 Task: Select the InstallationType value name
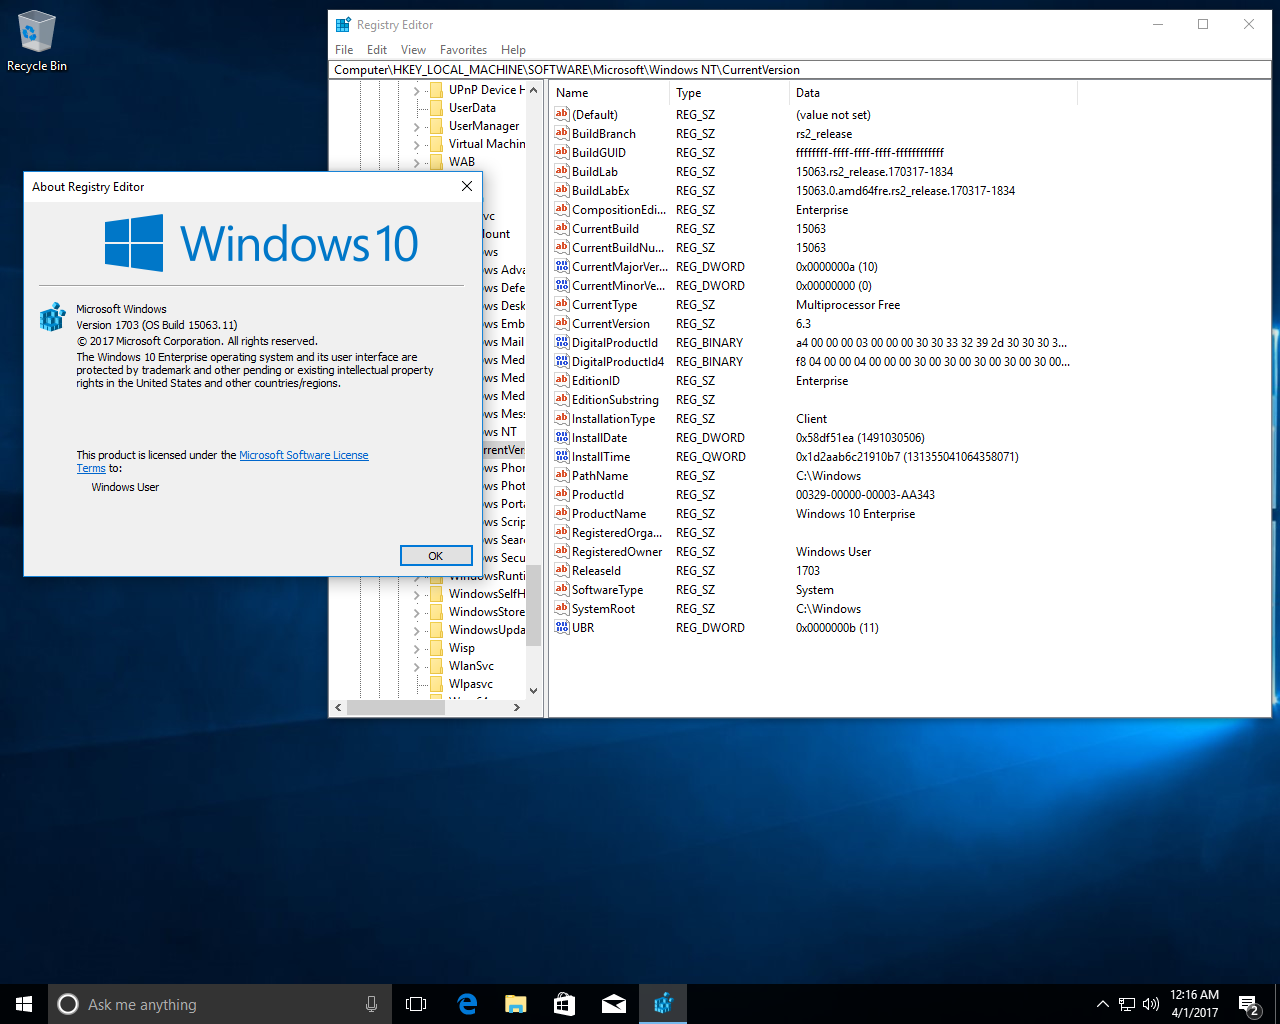[x=614, y=419]
